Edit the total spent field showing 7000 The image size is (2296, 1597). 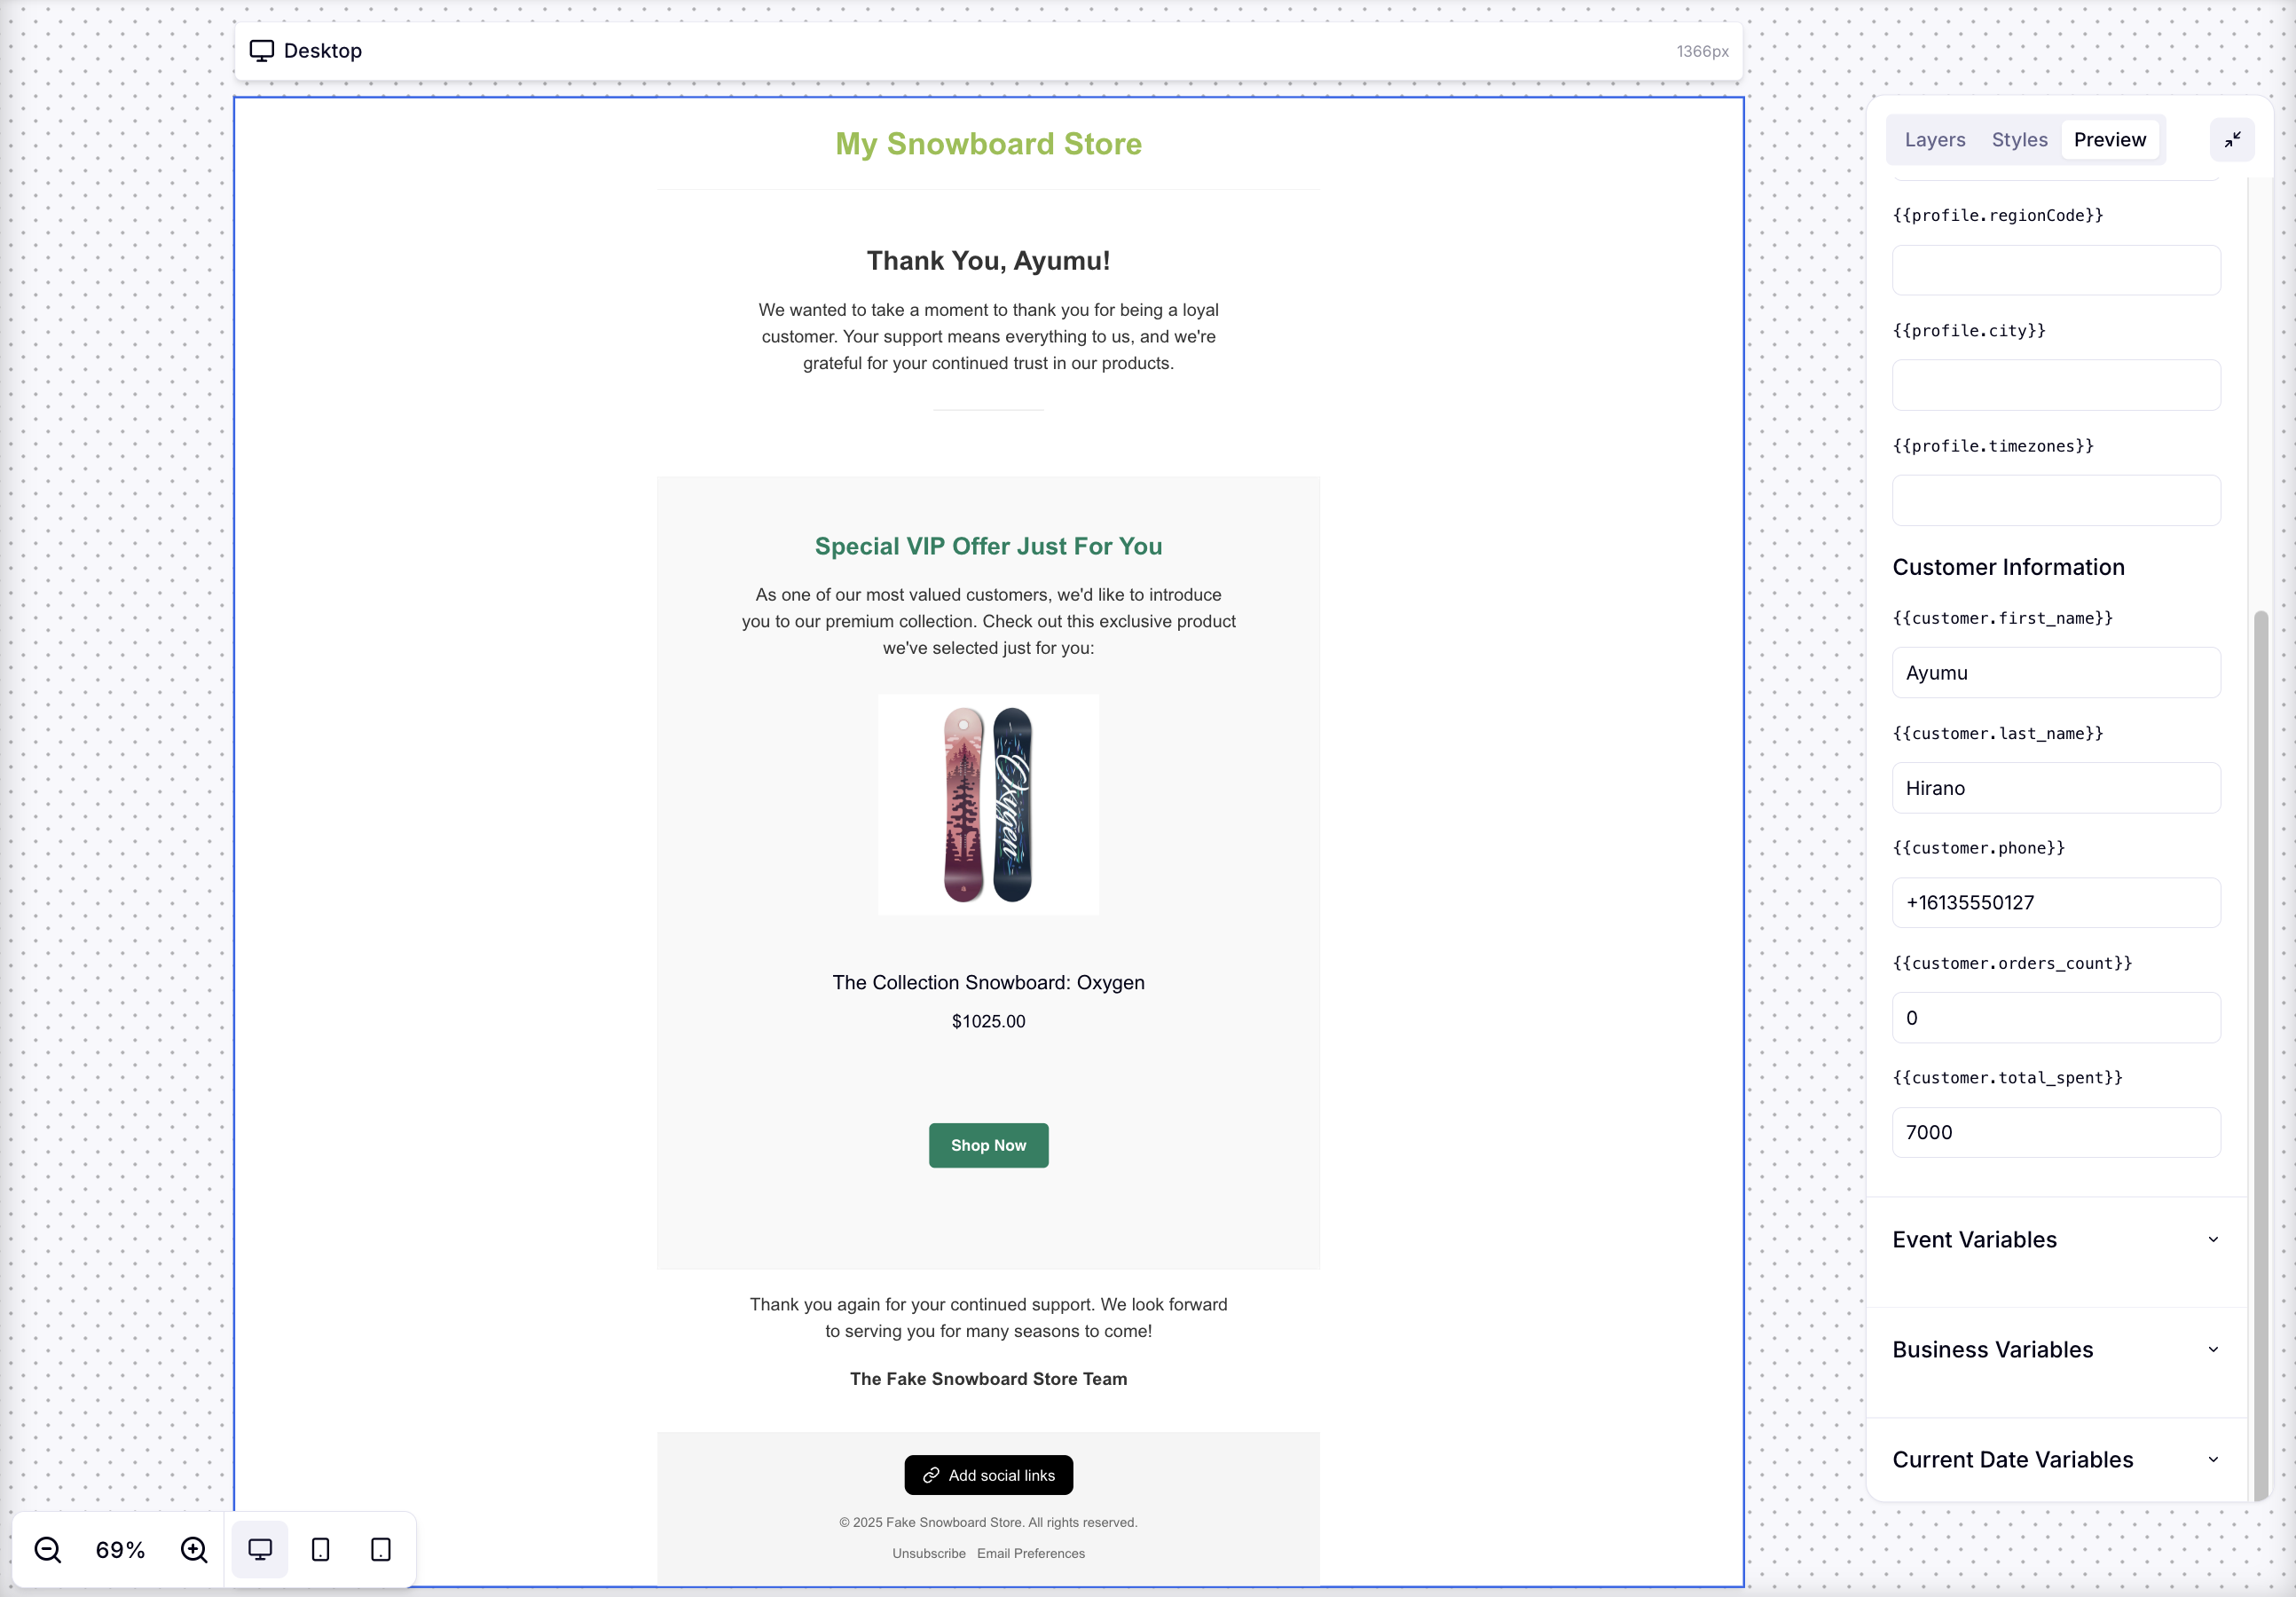[2056, 1133]
